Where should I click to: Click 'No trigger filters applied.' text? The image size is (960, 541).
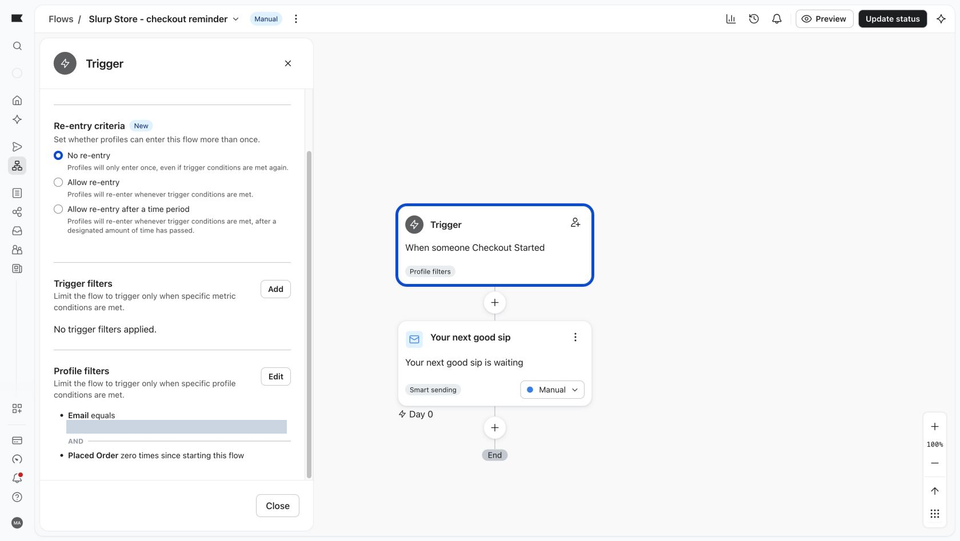105,329
